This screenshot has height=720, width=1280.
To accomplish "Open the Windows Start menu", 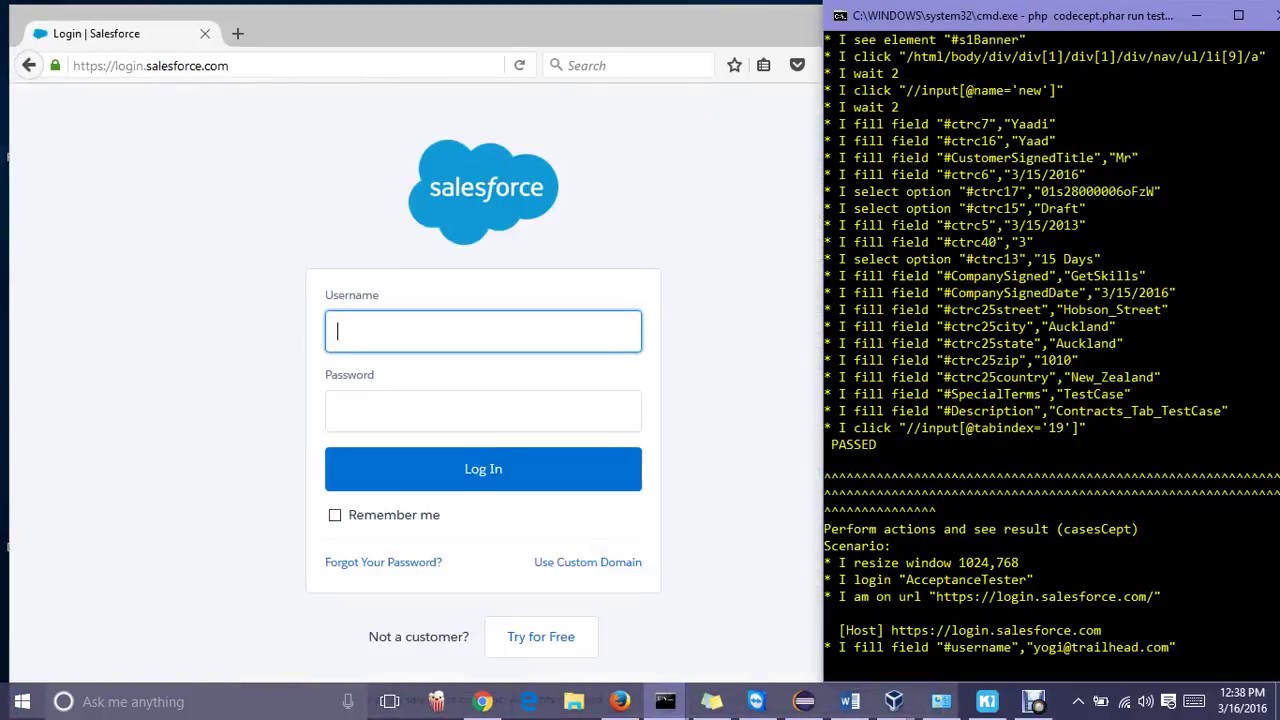I will (x=22, y=701).
